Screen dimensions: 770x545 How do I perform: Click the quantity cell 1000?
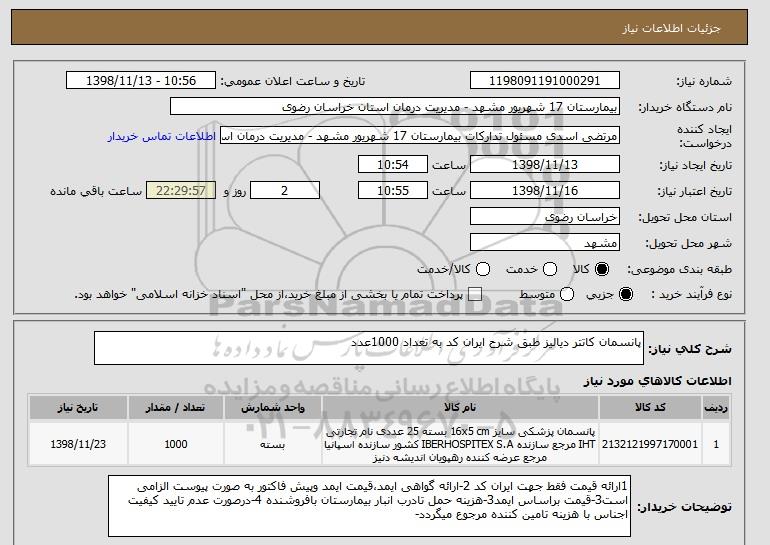click(176, 444)
